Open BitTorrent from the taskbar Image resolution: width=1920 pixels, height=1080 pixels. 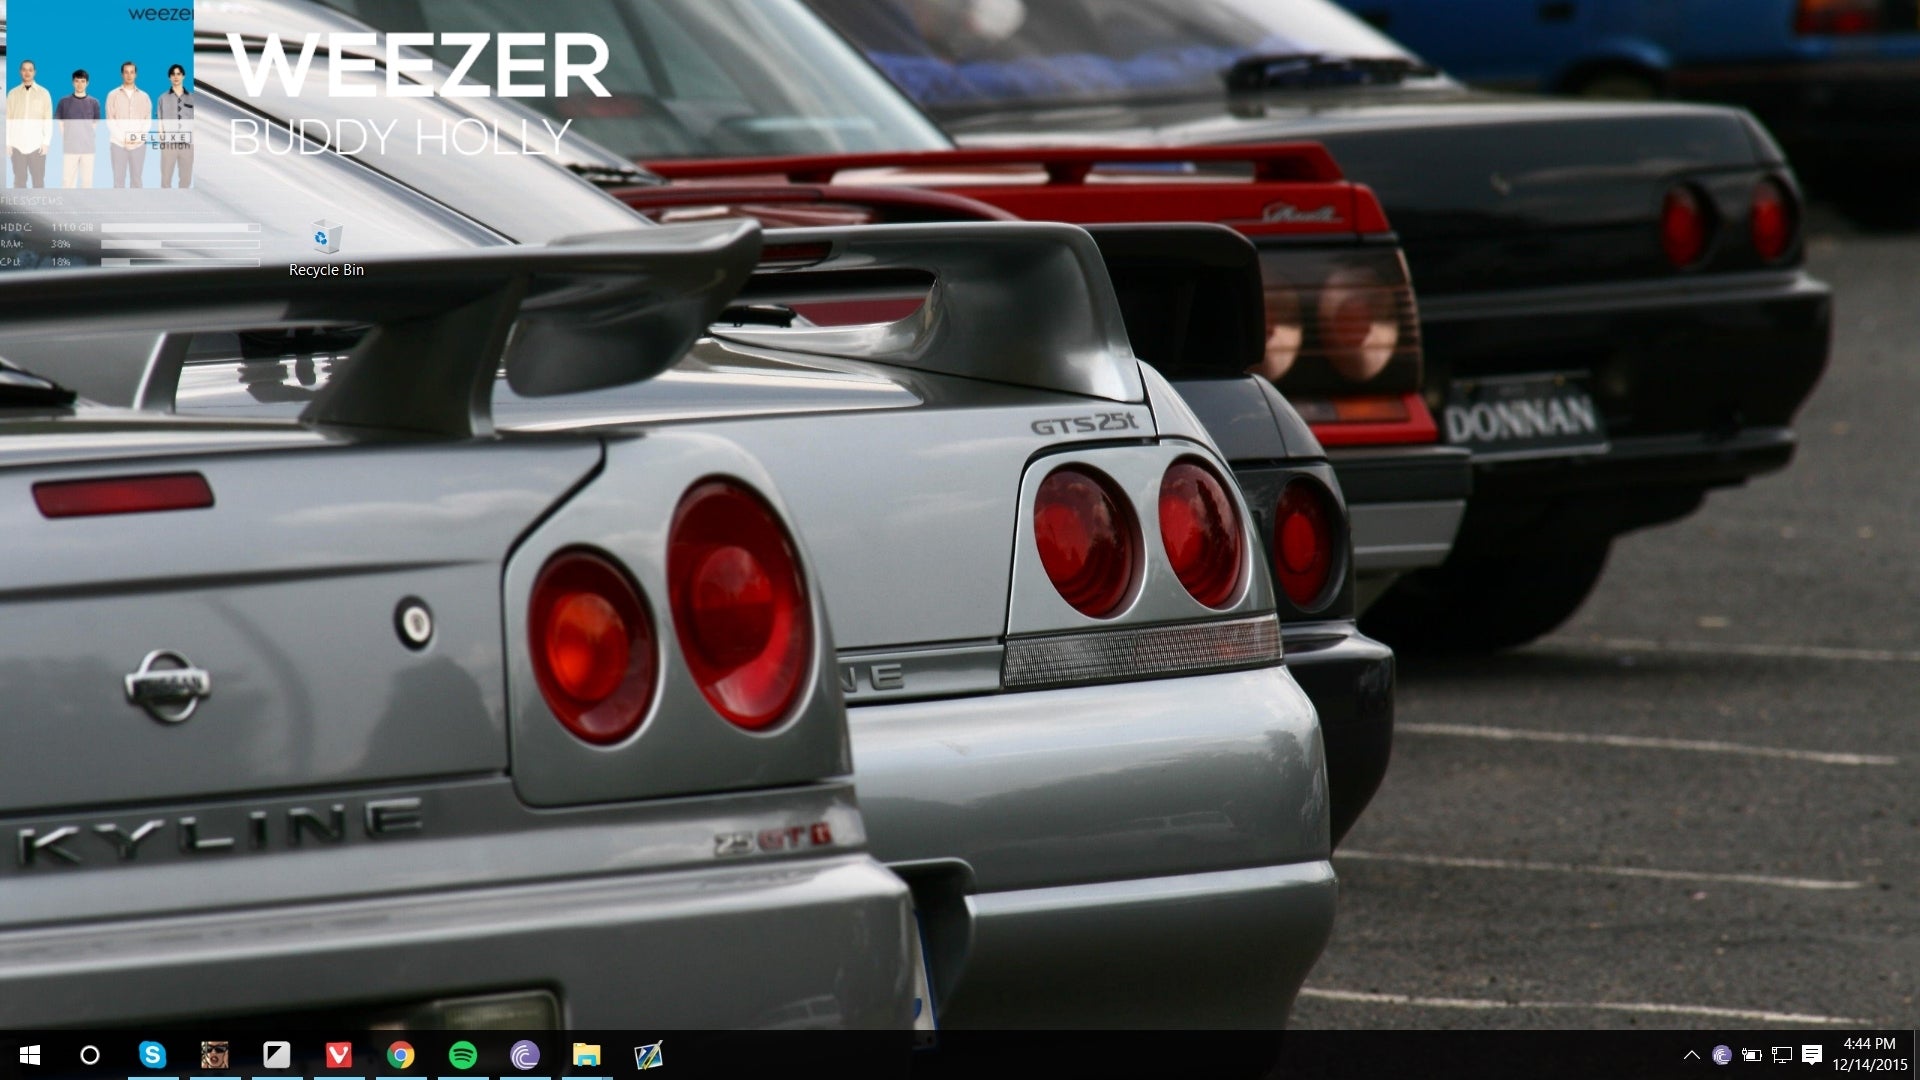pyautogui.click(x=525, y=1055)
